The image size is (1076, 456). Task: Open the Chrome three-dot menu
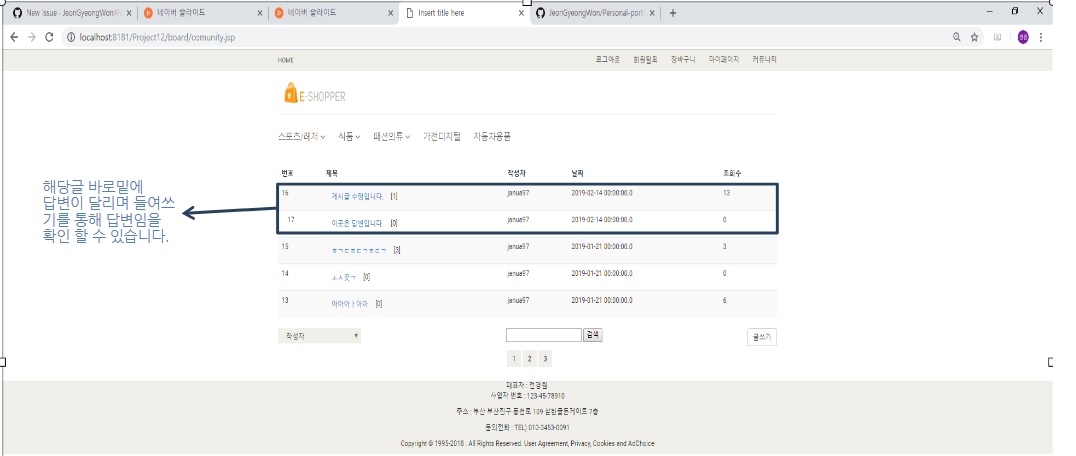pos(1041,37)
